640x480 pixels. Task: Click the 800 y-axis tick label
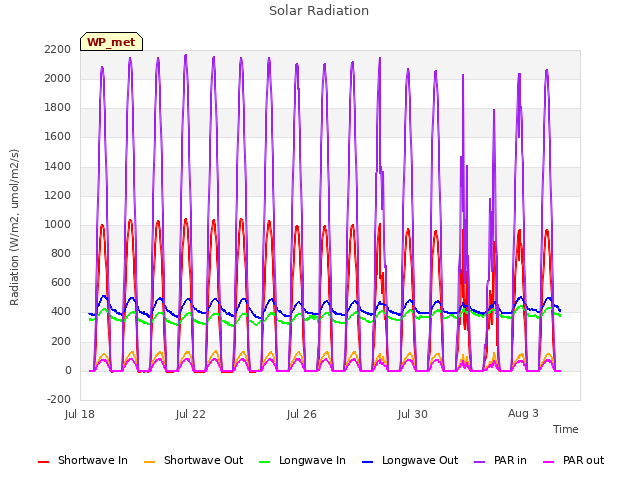[61, 254]
